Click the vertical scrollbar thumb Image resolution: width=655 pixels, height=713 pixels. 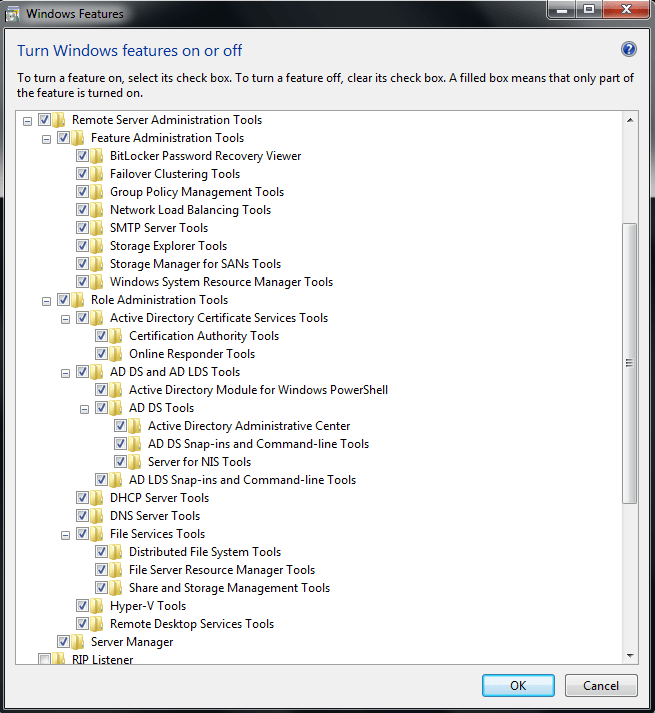(630, 363)
